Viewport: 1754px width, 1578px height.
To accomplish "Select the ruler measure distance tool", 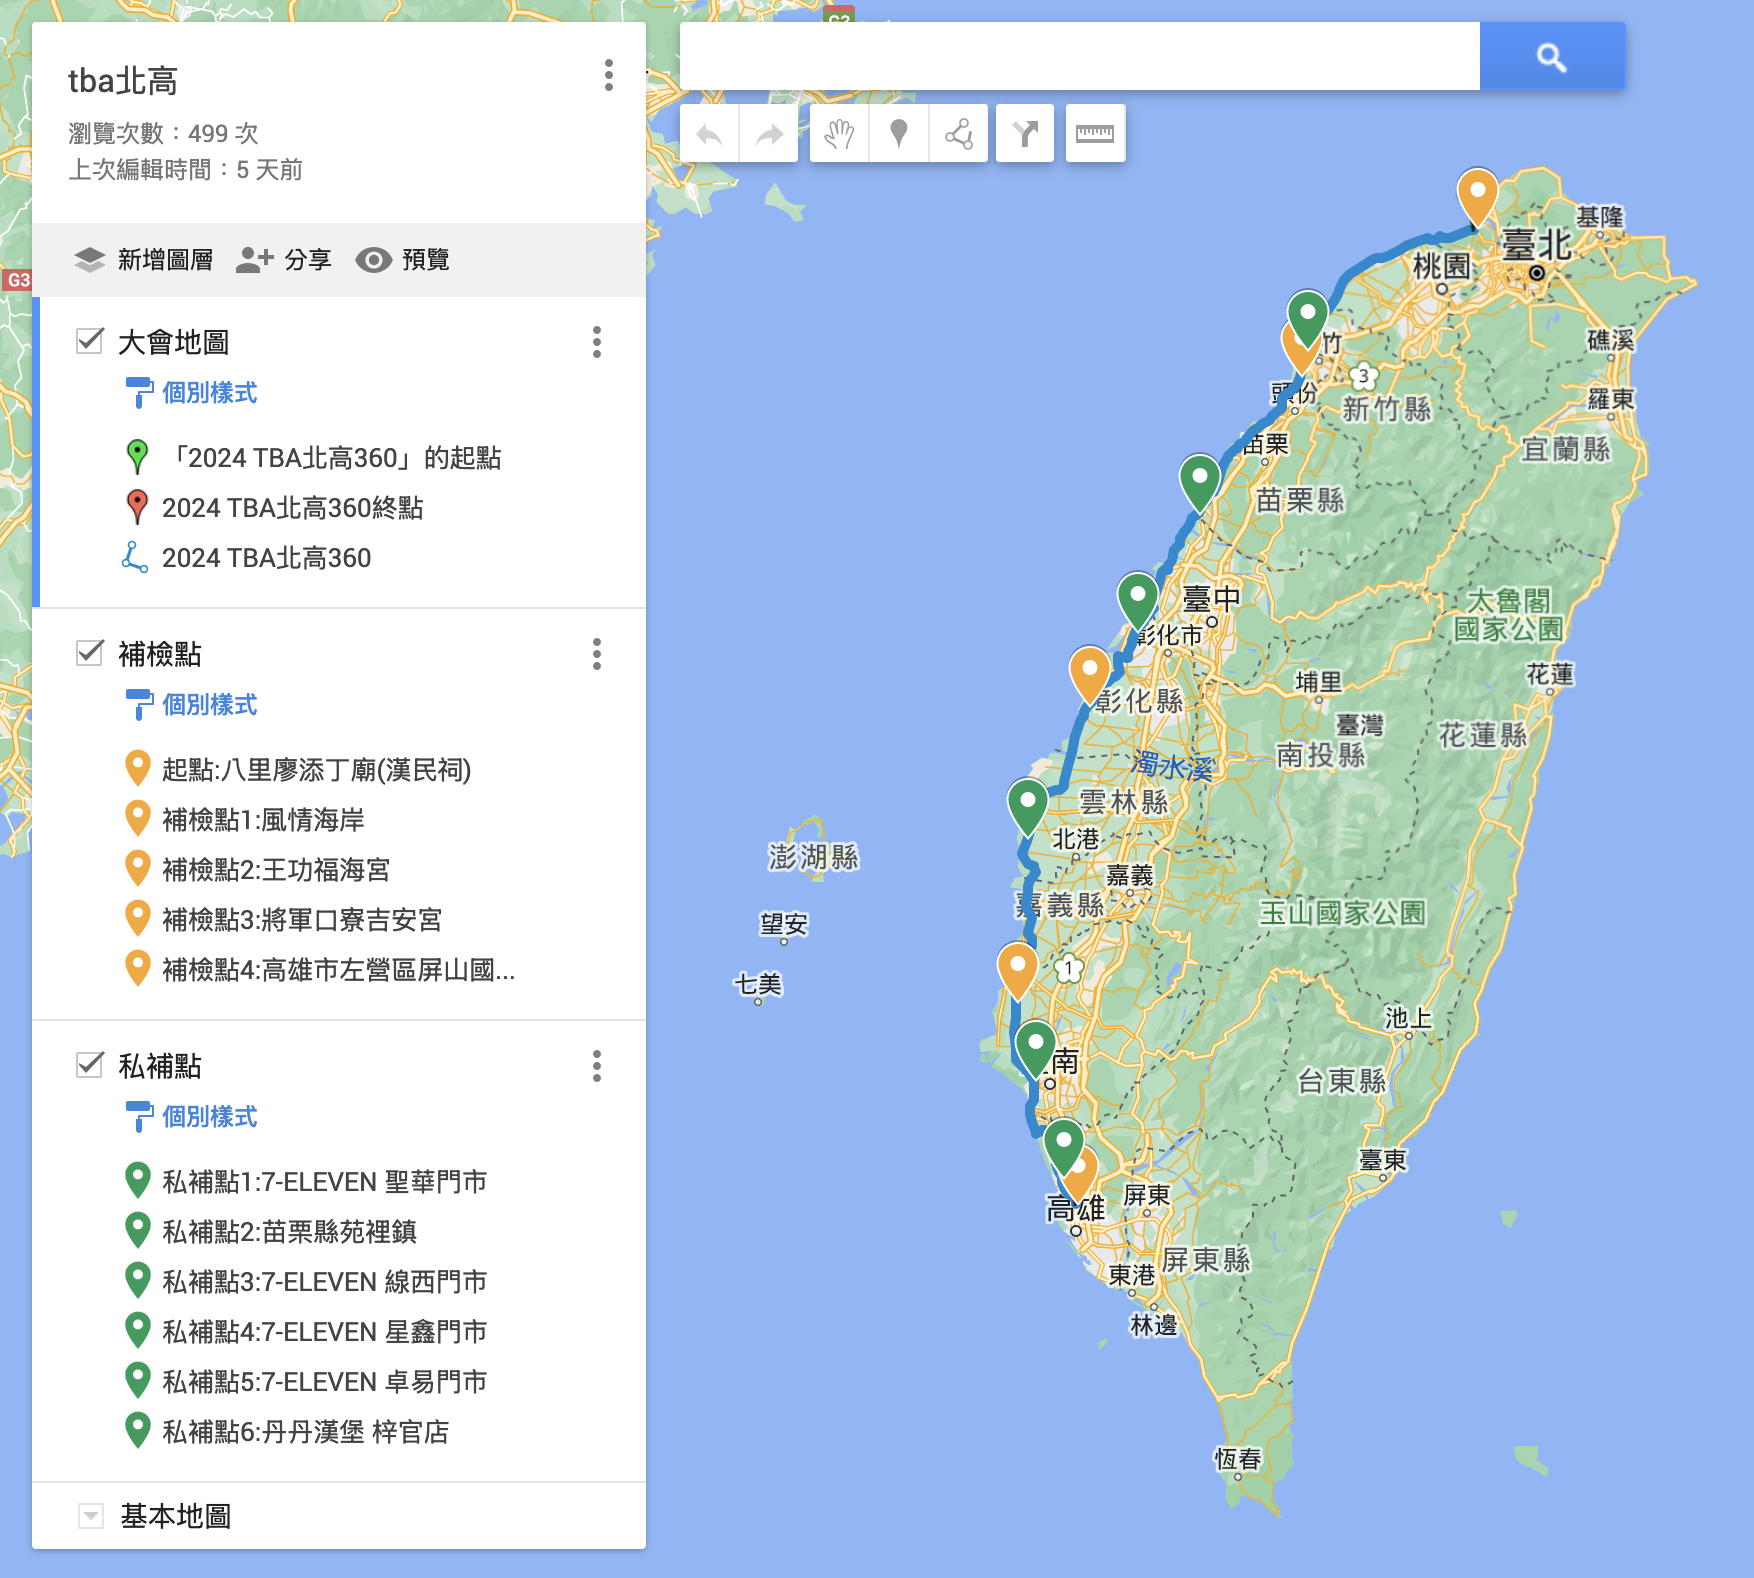I will coord(1095,134).
